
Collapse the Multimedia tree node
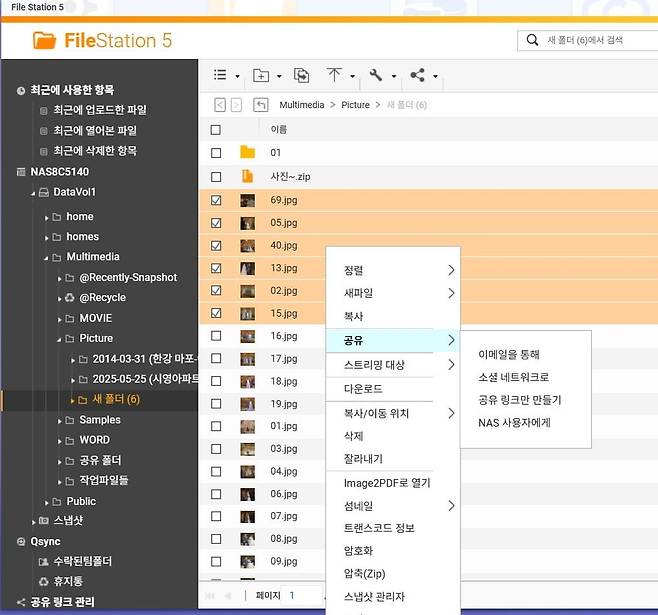point(46,257)
